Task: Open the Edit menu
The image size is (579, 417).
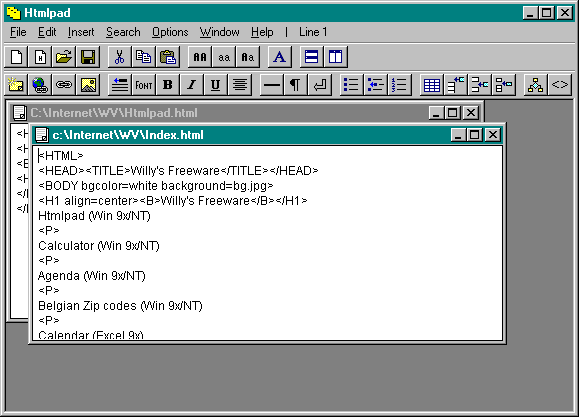Action: [x=47, y=33]
